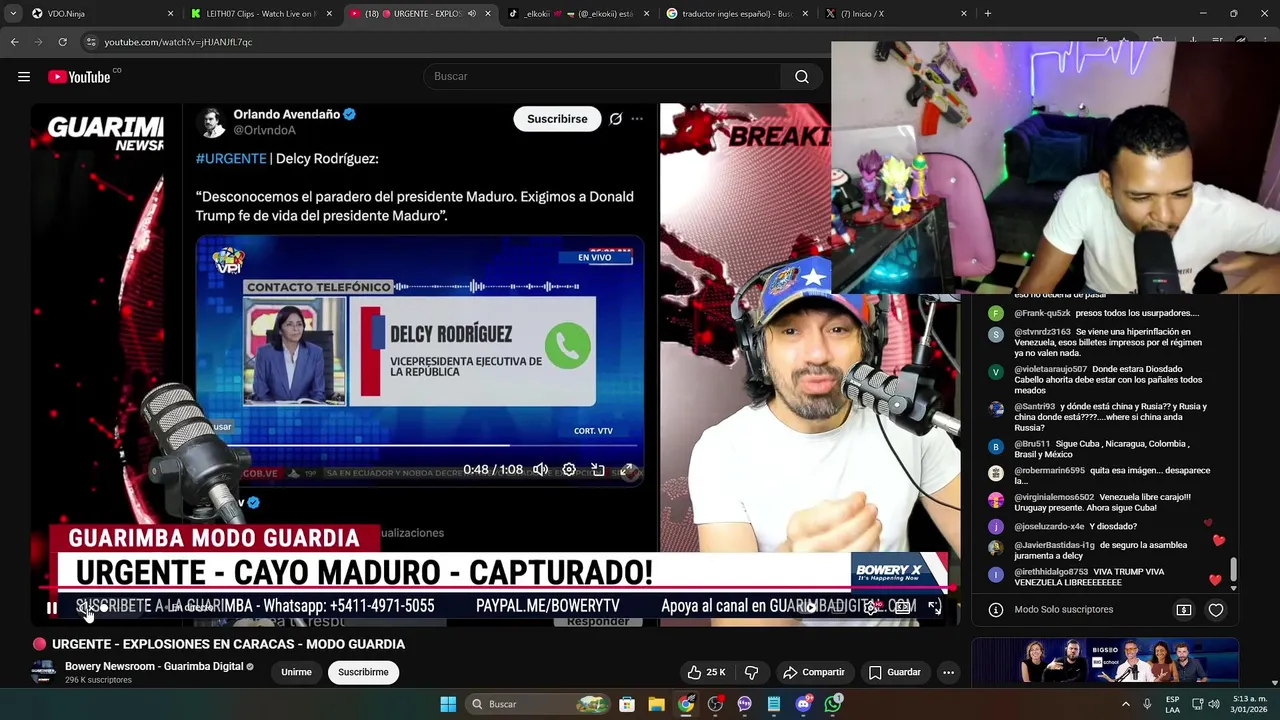Dislike the live stream video
The image size is (1280, 720).
coord(752,672)
